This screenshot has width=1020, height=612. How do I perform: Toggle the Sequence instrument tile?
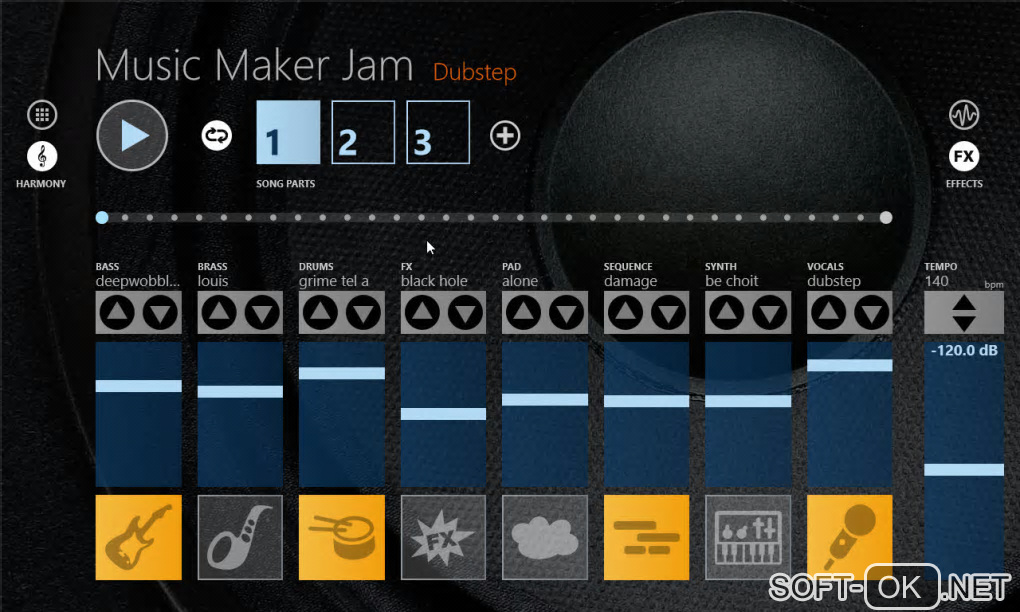[x=646, y=537]
